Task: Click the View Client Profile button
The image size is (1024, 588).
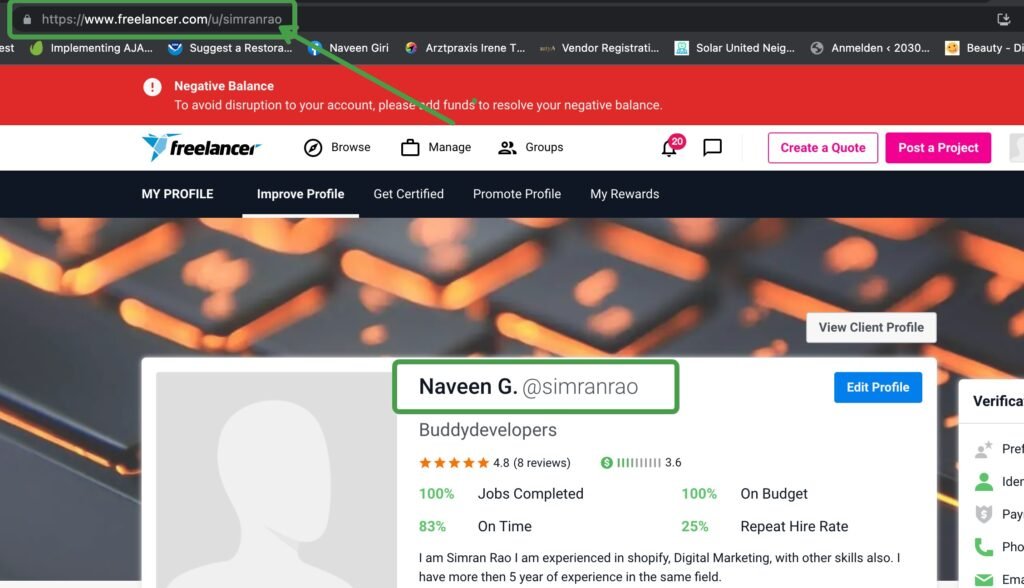Action: [871, 327]
